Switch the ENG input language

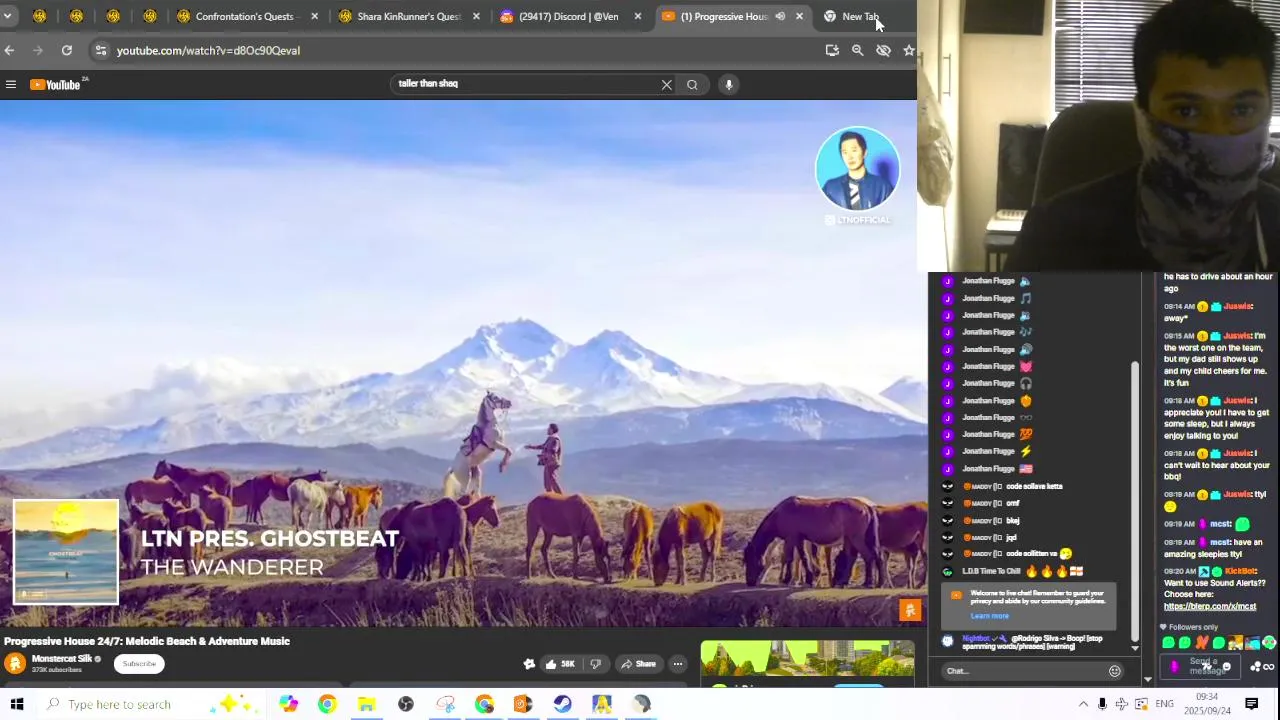[x=1164, y=704]
